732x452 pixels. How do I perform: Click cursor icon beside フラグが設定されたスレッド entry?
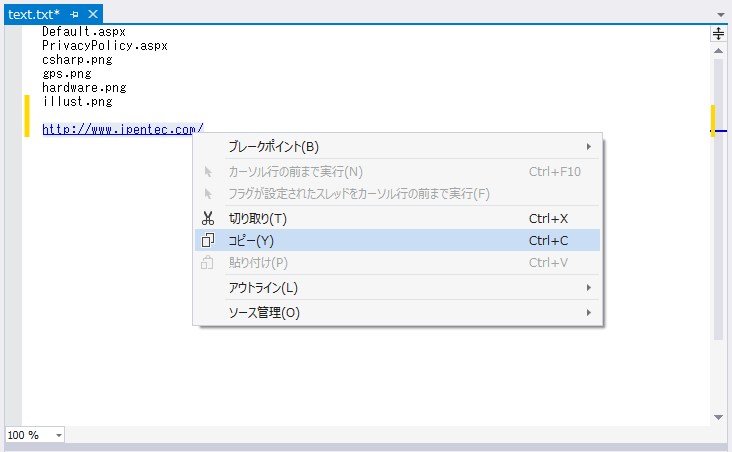pyautogui.click(x=208, y=194)
